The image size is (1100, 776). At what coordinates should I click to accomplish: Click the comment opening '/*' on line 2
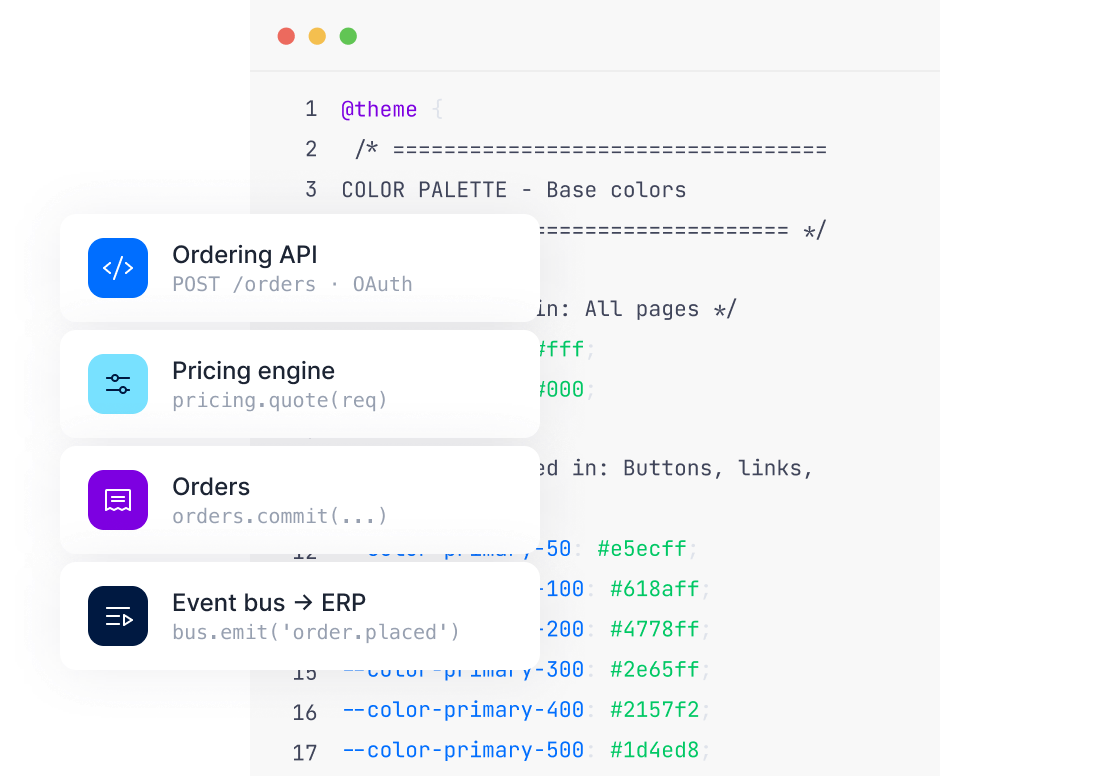point(366,149)
